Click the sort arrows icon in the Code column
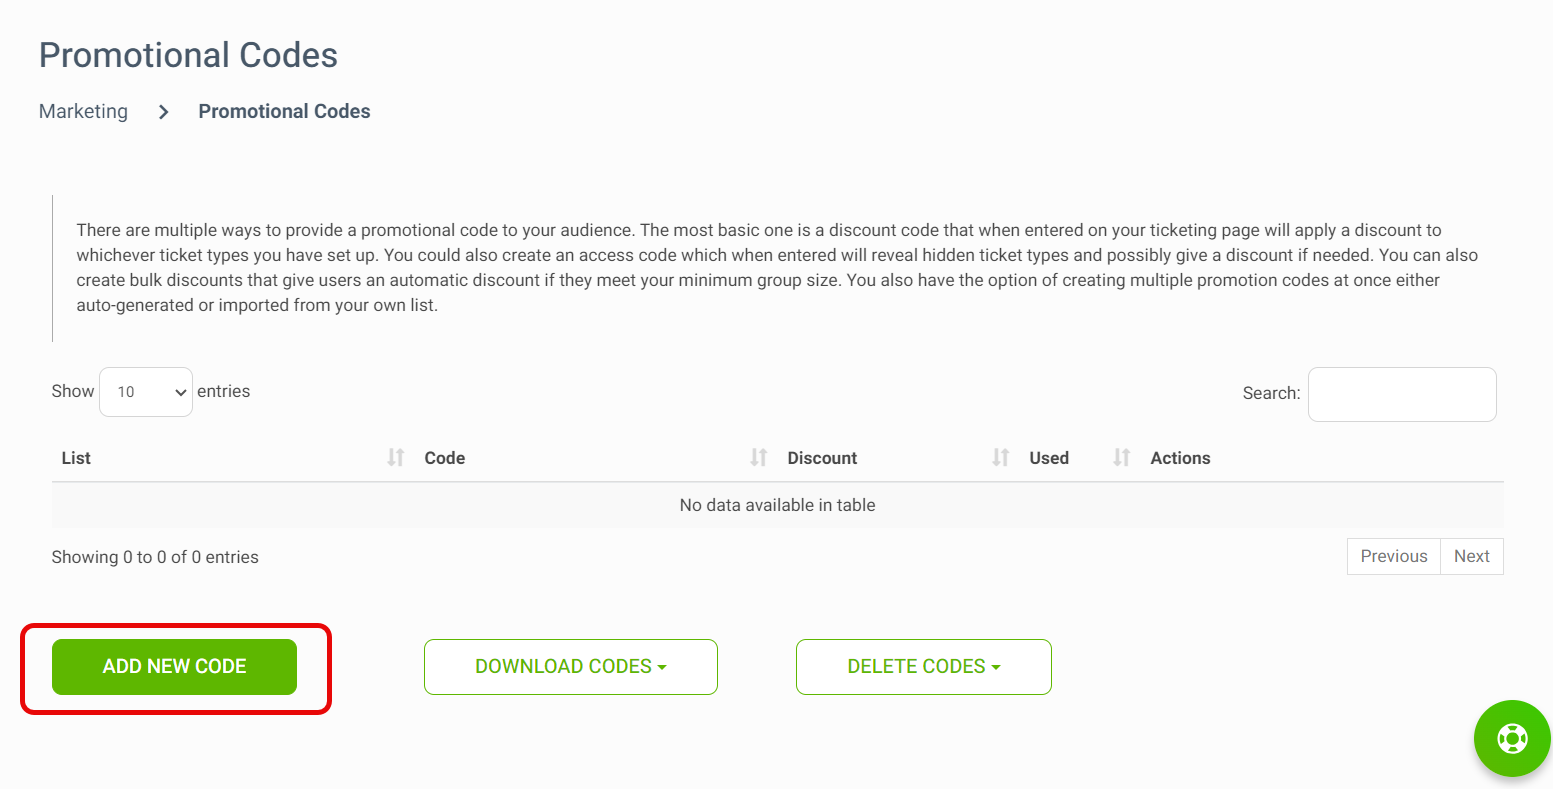 coord(759,458)
